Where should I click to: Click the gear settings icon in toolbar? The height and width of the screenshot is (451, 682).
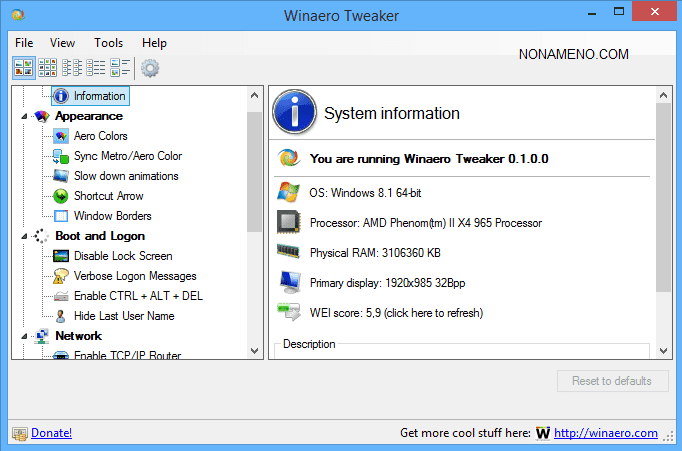tap(150, 68)
